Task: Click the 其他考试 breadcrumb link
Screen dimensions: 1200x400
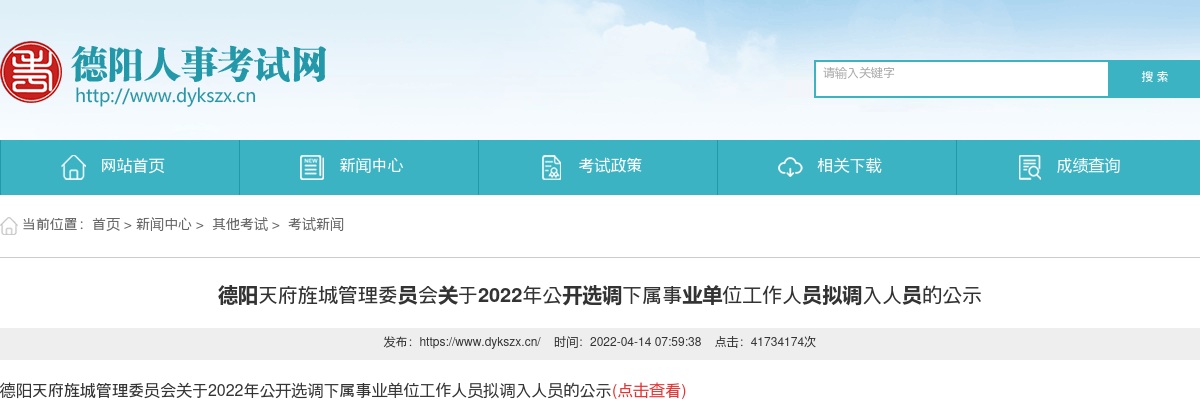Action: [240, 225]
